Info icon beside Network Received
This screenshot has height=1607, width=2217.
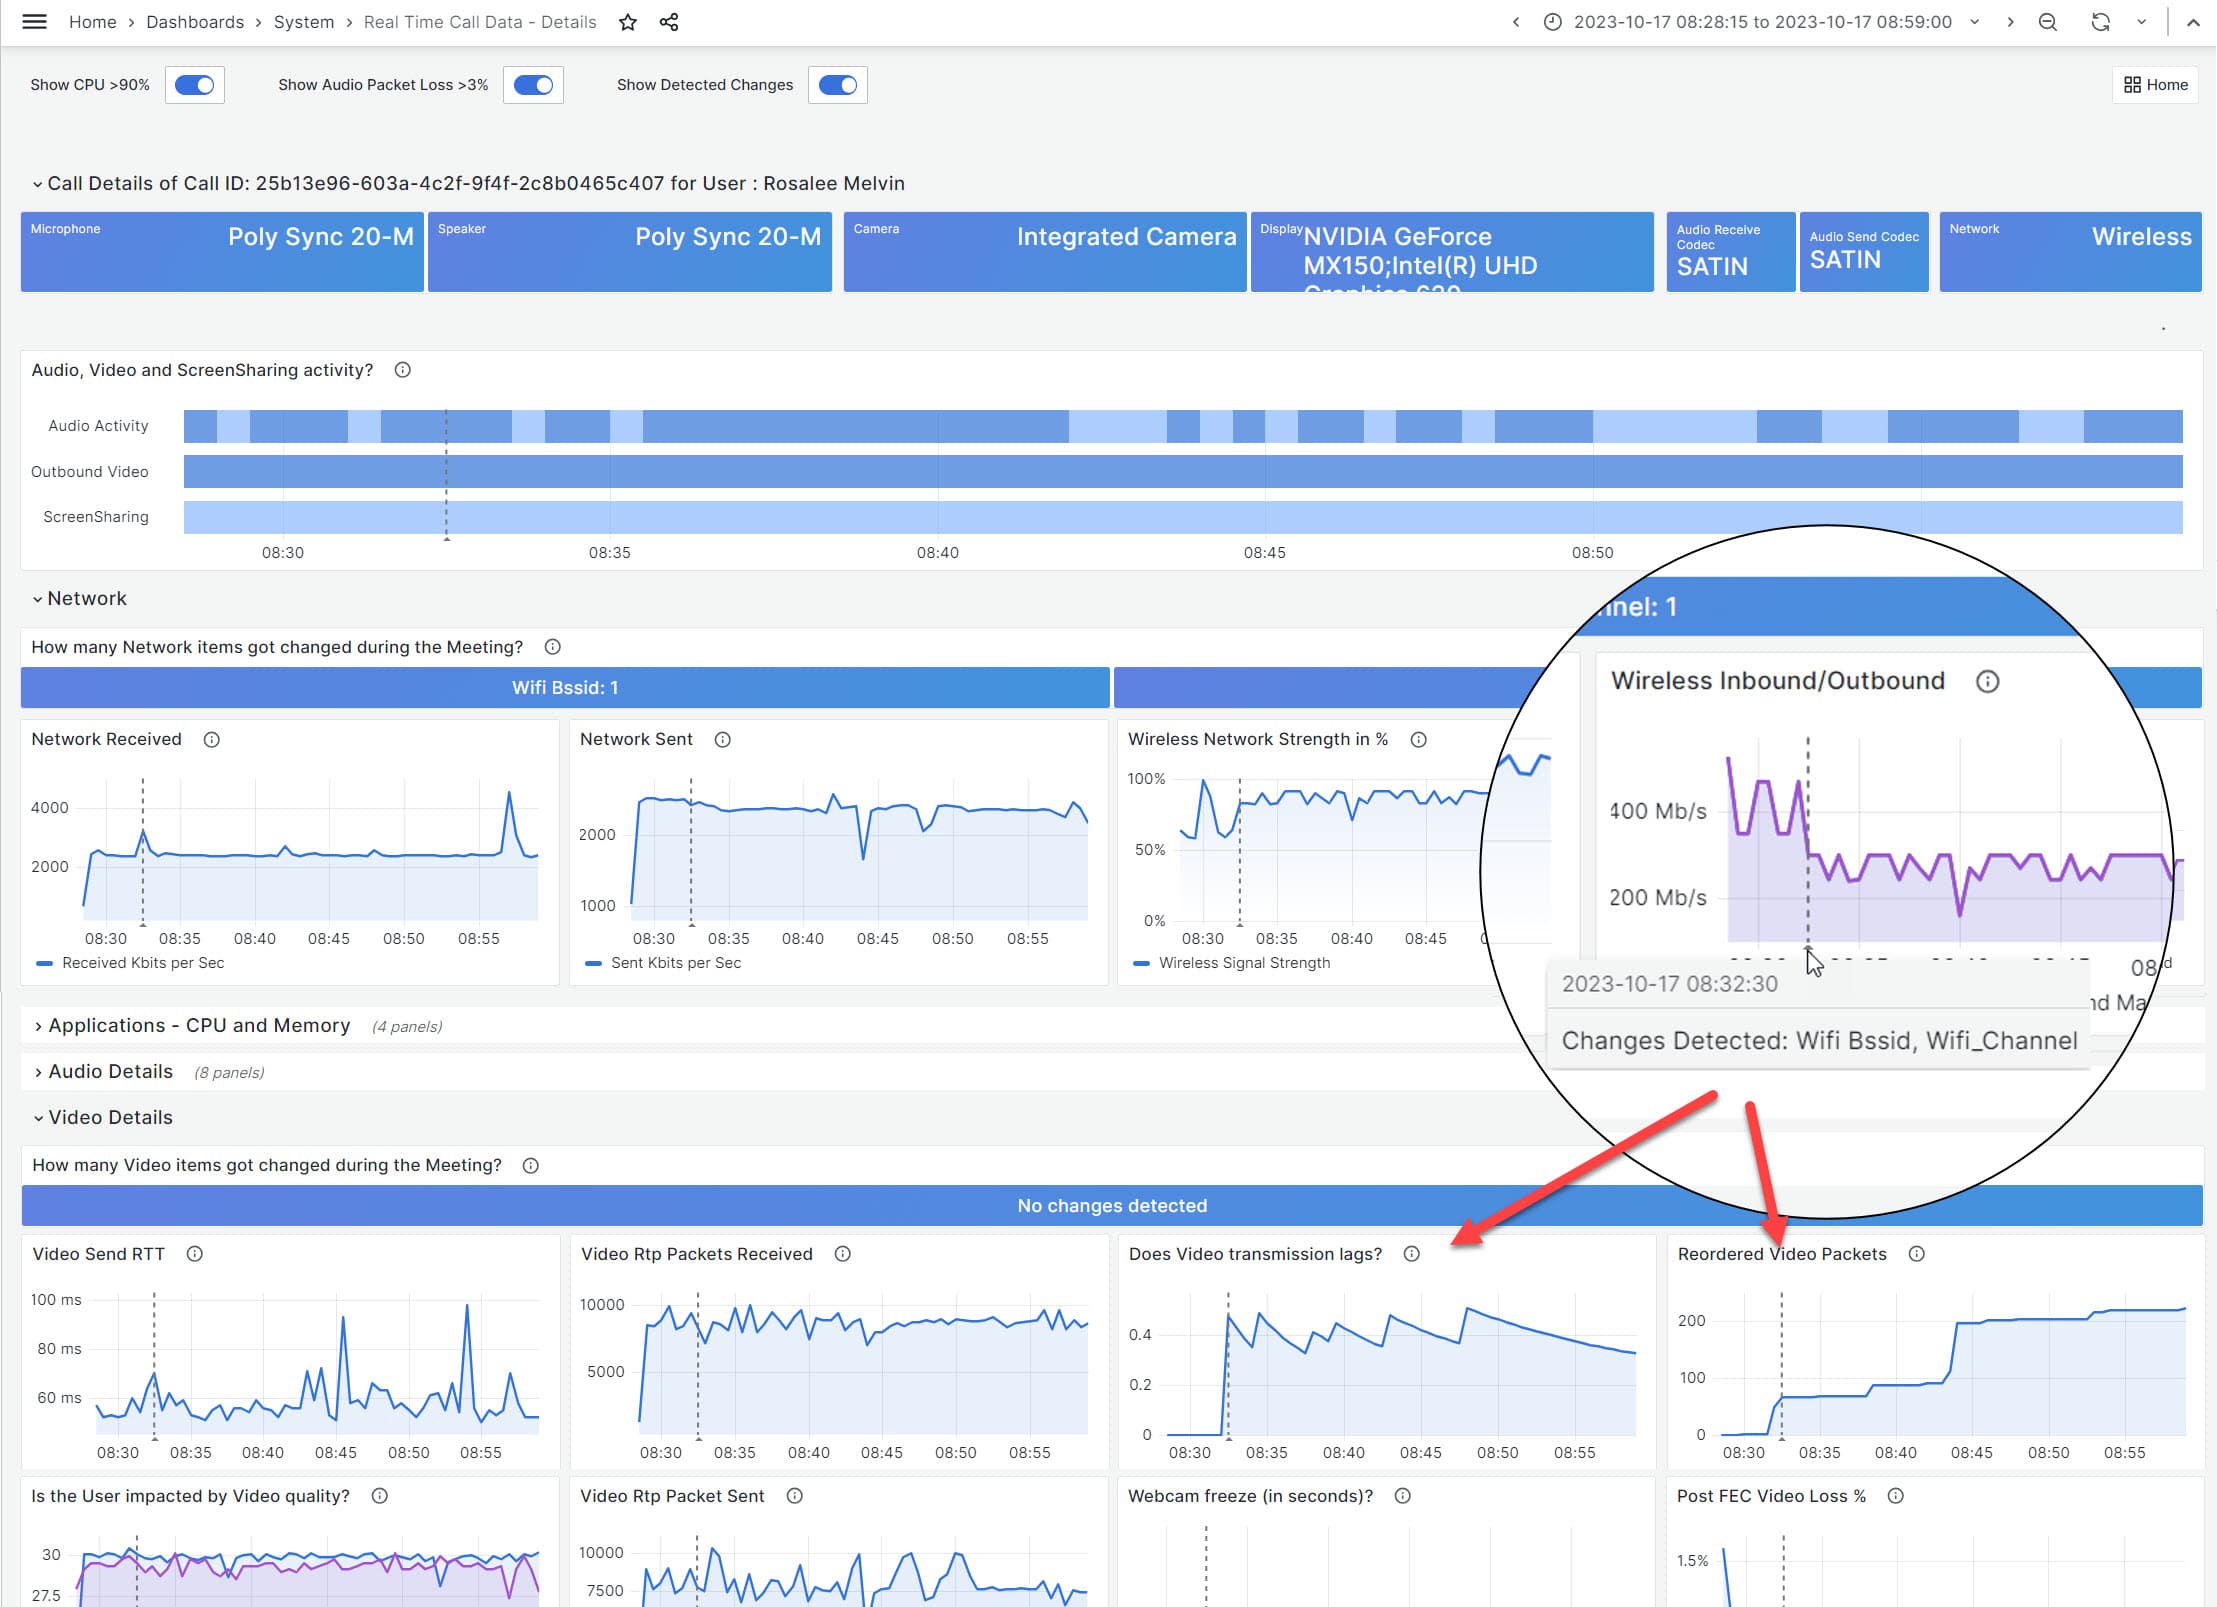point(212,739)
